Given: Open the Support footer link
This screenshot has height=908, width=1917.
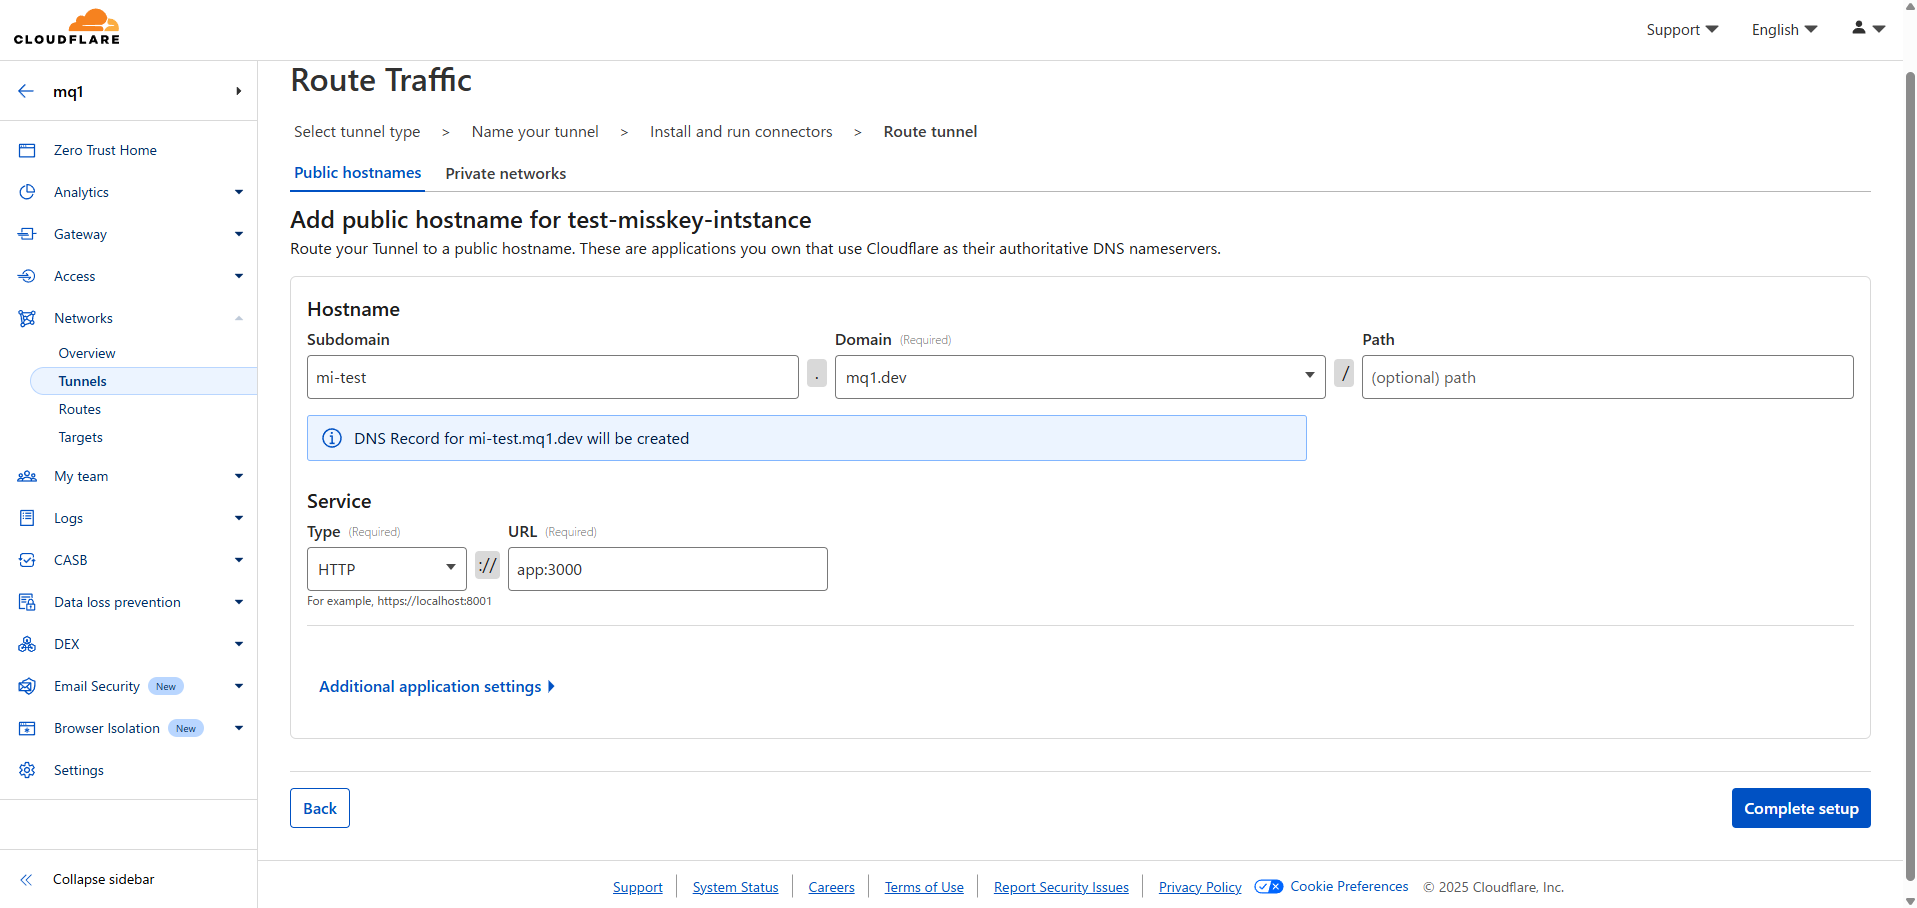Looking at the screenshot, I should (638, 887).
